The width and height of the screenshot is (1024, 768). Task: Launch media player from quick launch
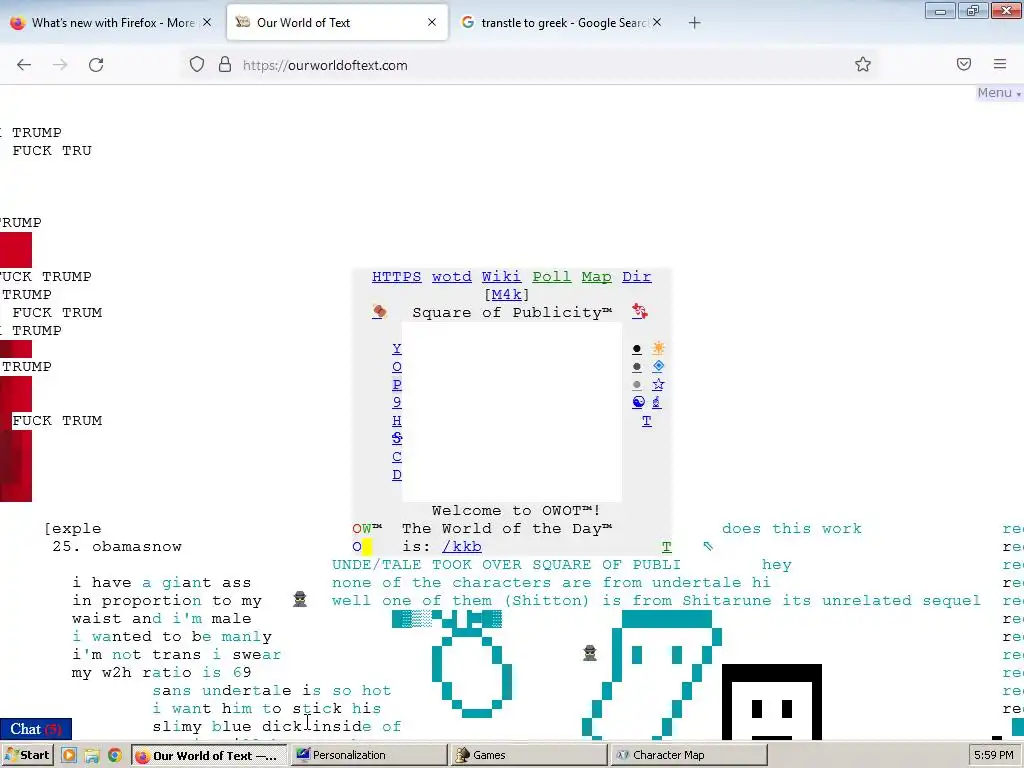69,756
